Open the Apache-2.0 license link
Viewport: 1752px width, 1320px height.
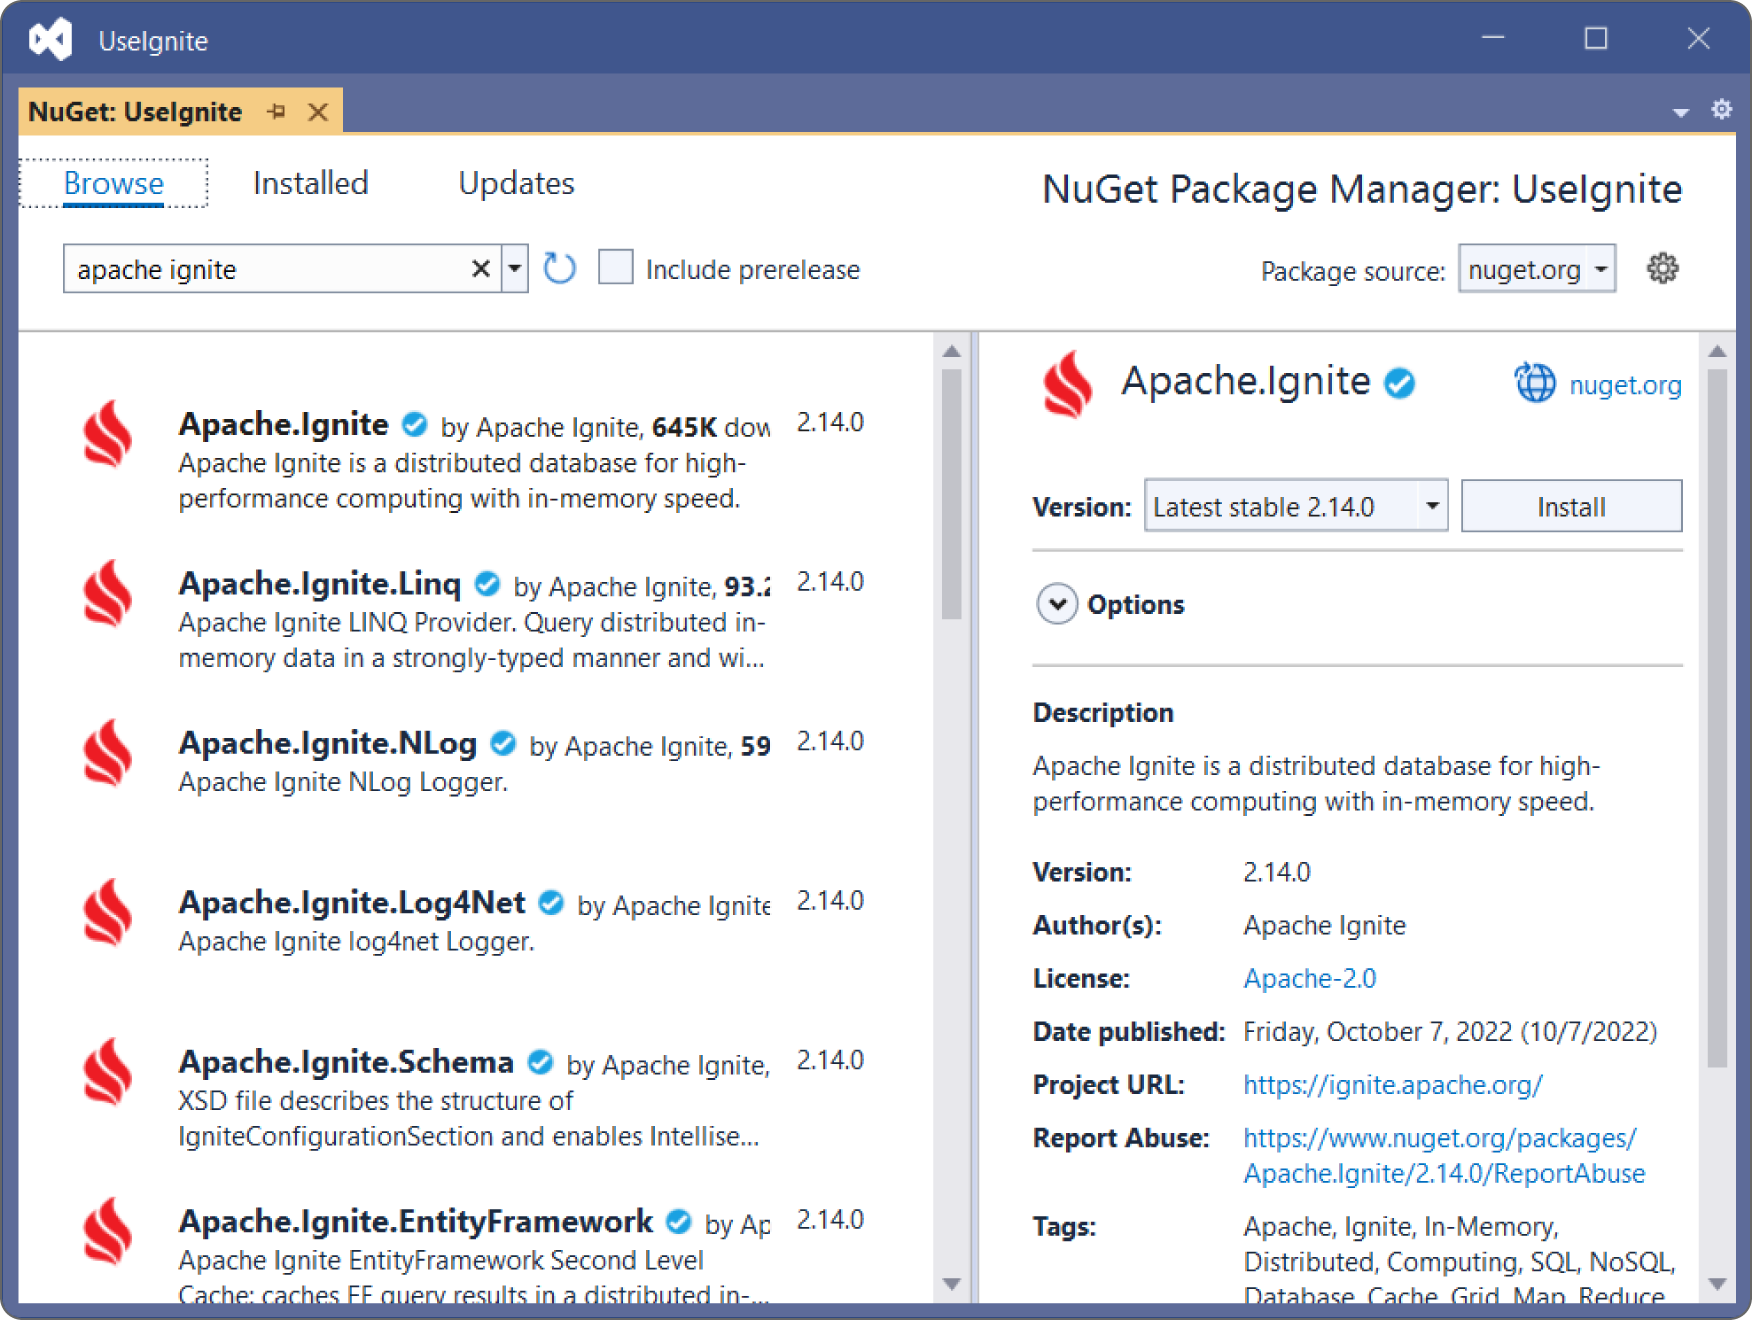pos(1309,978)
